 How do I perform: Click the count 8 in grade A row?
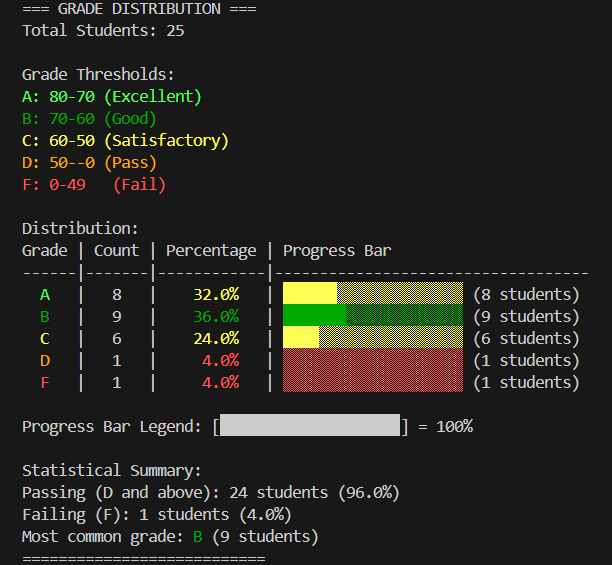pos(117,295)
